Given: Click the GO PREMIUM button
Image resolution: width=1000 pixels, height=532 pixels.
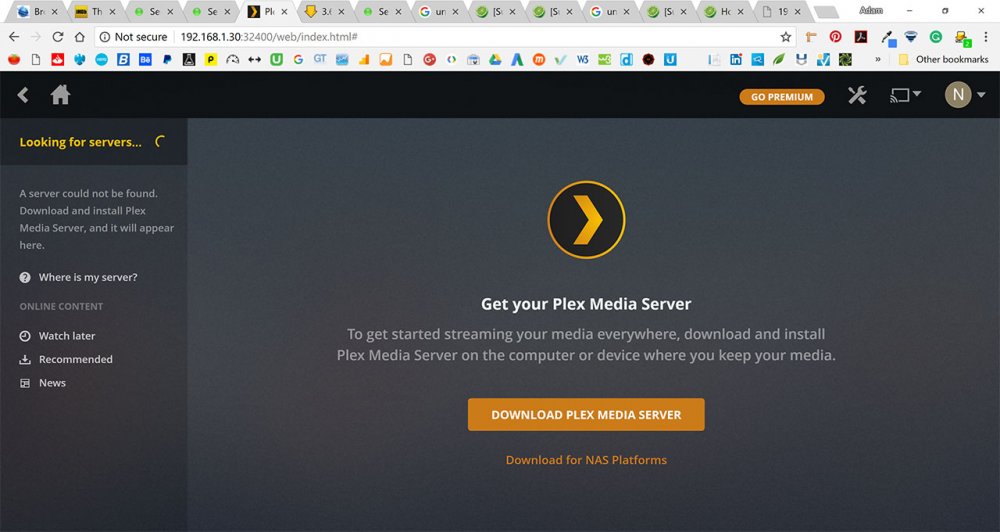Looking at the screenshot, I should click(x=782, y=97).
